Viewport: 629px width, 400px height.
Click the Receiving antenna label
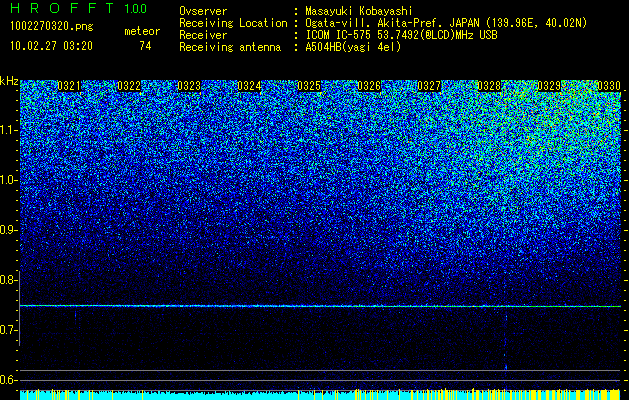pyautogui.click(x=230, y=47)
